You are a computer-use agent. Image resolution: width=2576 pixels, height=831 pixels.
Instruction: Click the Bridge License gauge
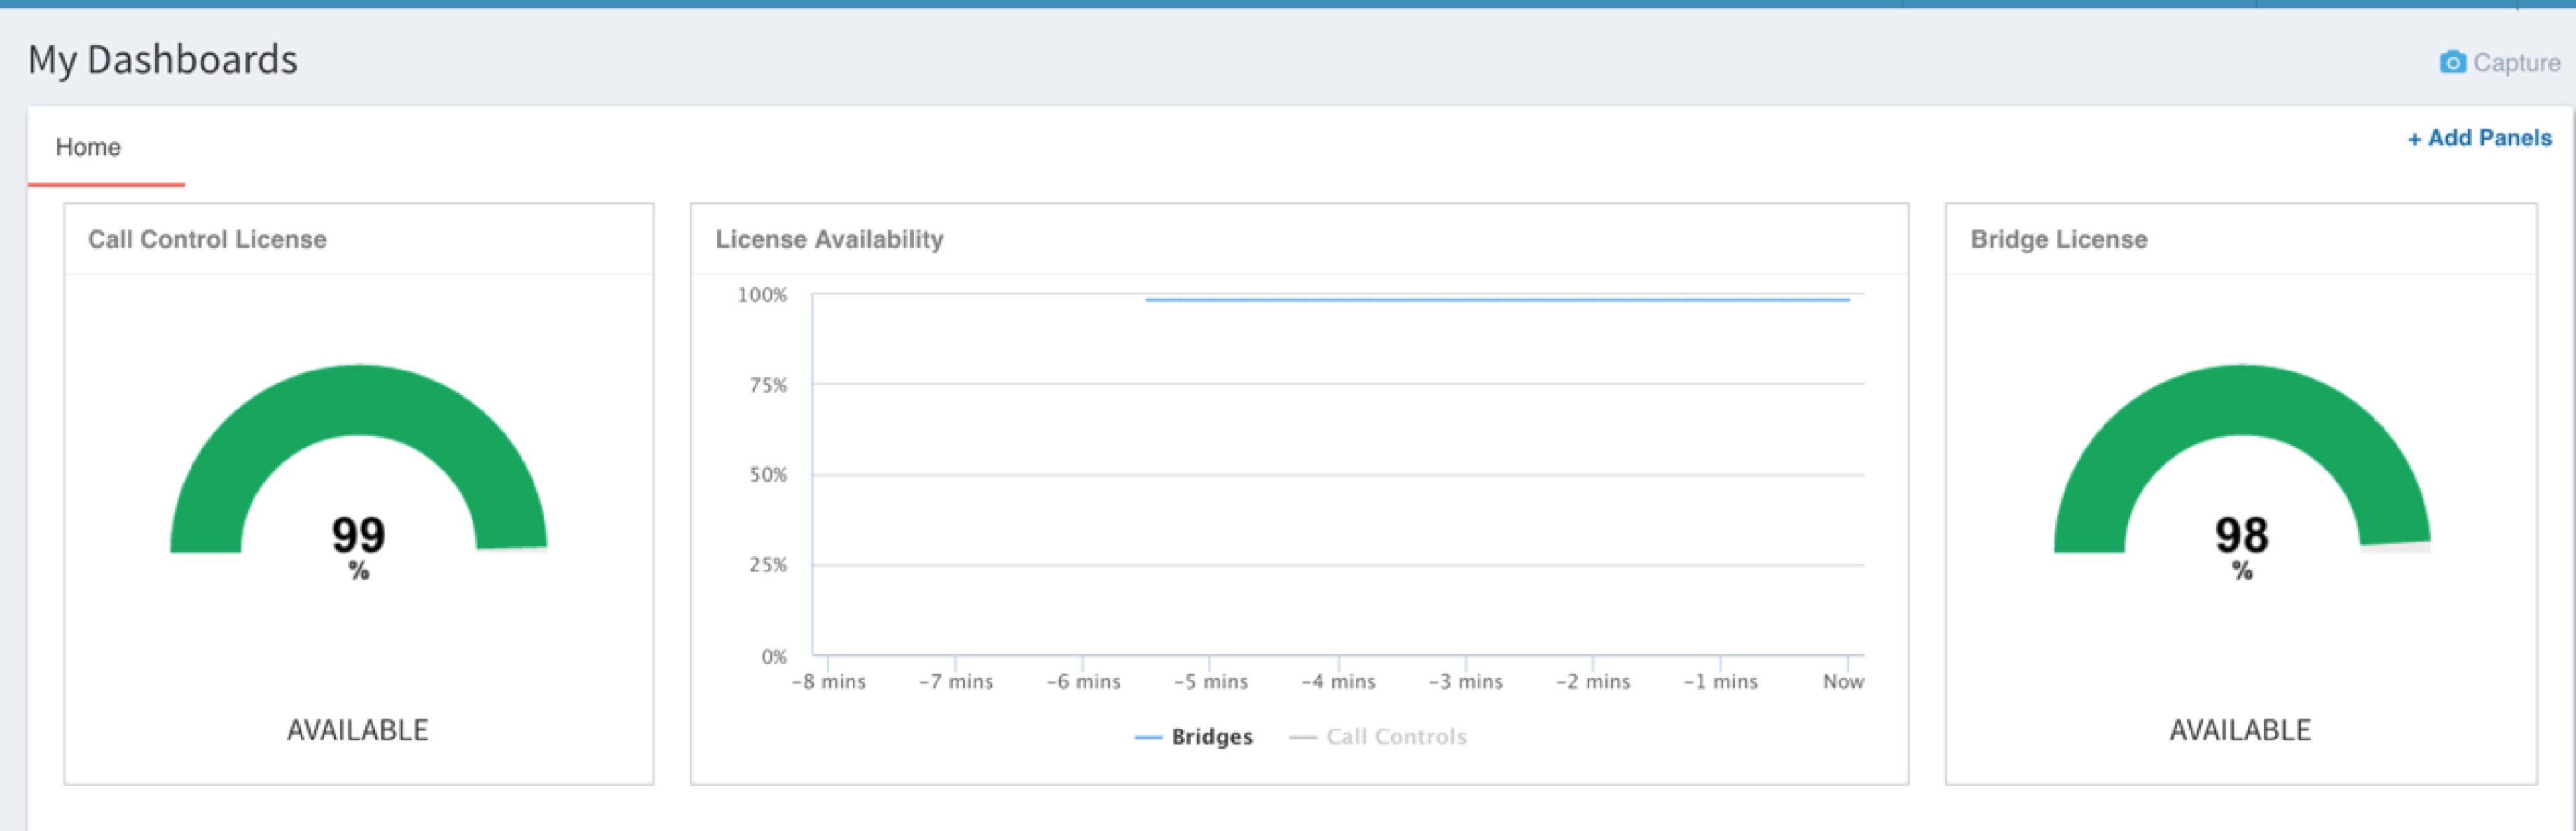(x=2241, y=459)
